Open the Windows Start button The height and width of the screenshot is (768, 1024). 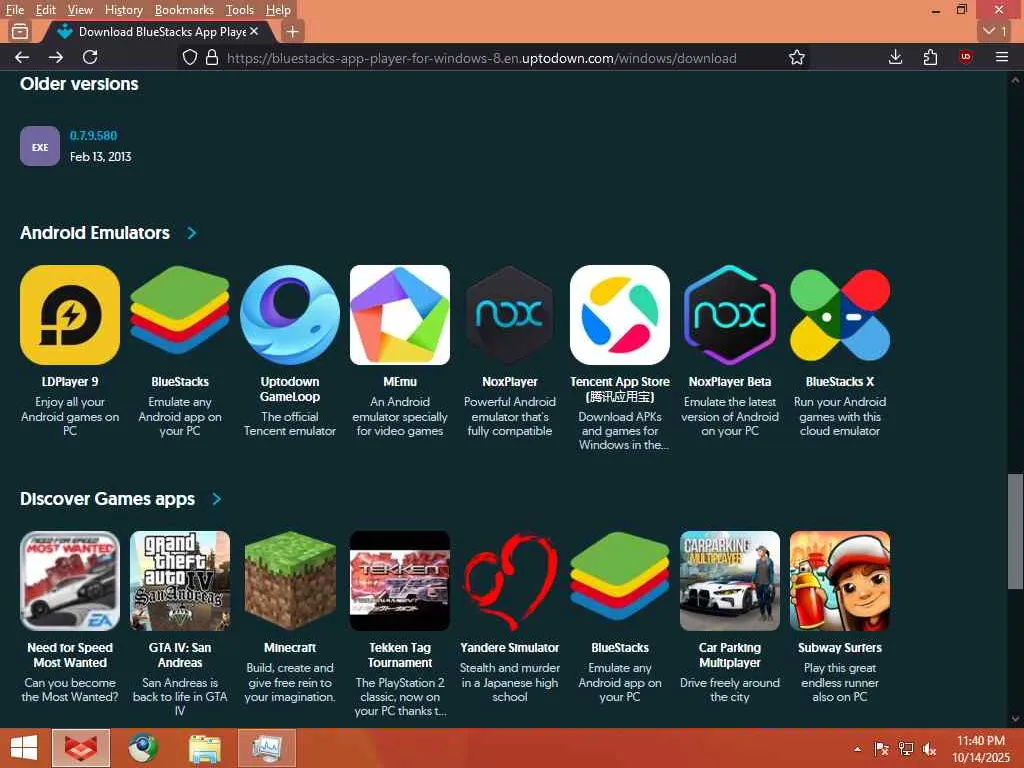click(24, 748)
